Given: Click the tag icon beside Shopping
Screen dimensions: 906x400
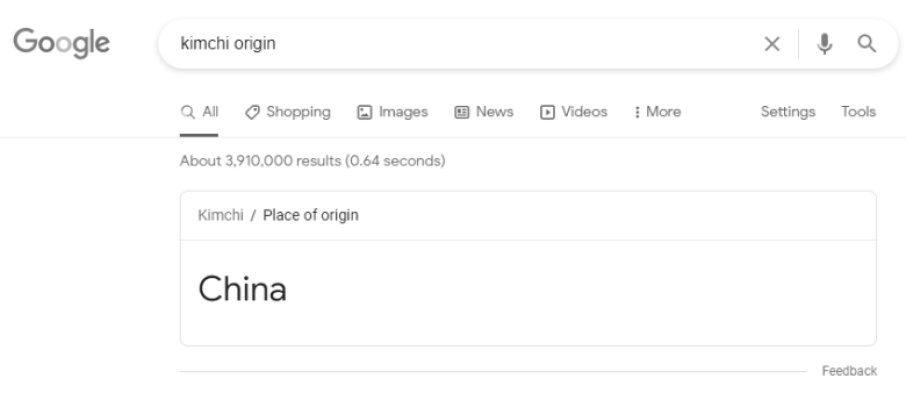Looking at the screenshot, I should [x=252, y=112].
